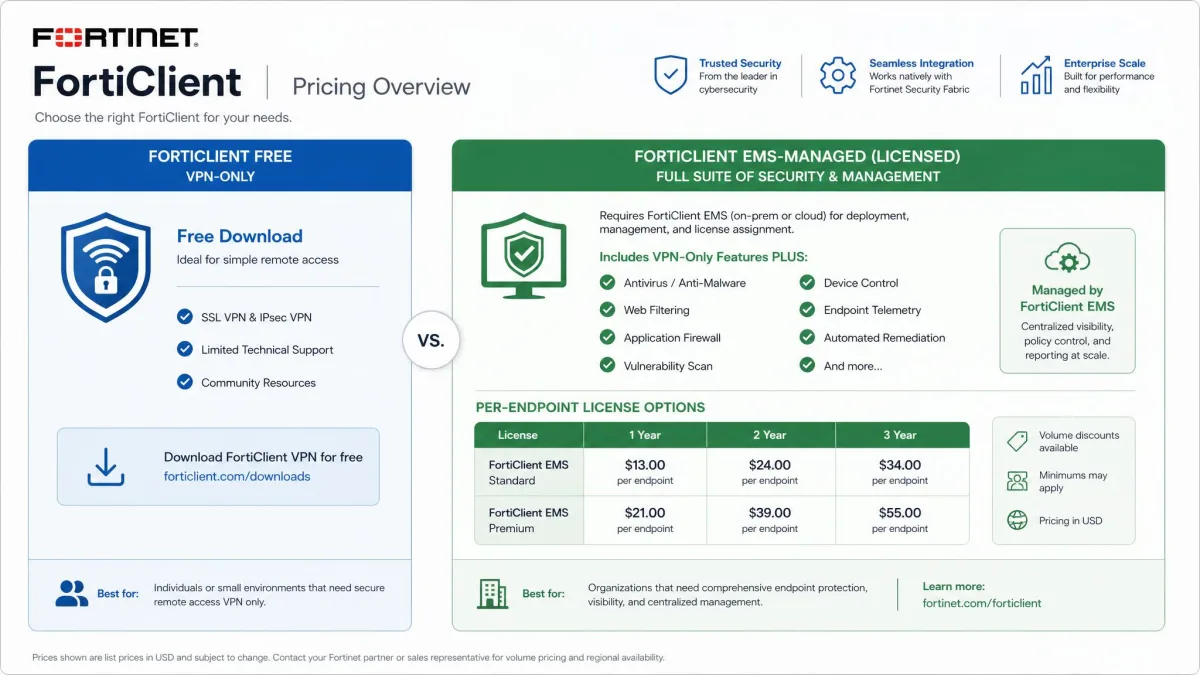Click the $24.00 per endpoint cell

tap(770, 472)
